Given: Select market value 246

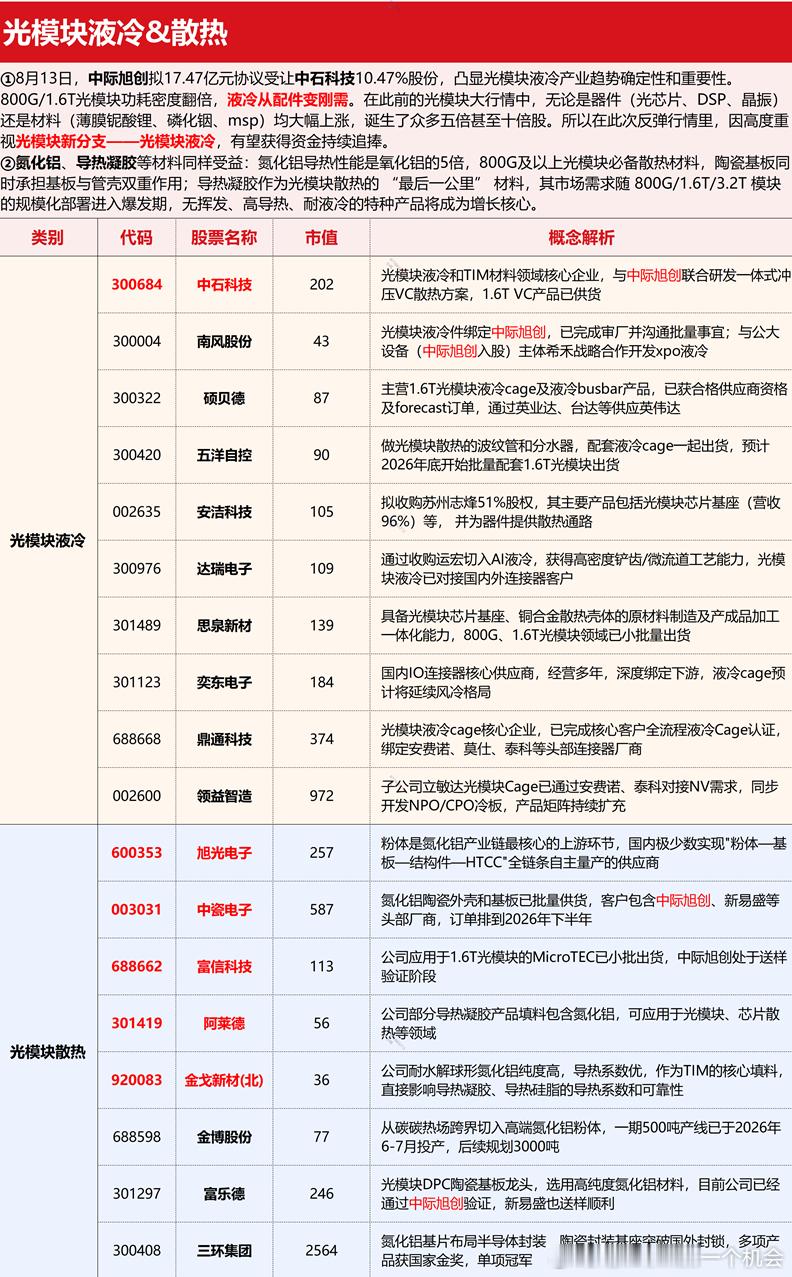Looking at the screenshot, I should (x=321, y=1194).
